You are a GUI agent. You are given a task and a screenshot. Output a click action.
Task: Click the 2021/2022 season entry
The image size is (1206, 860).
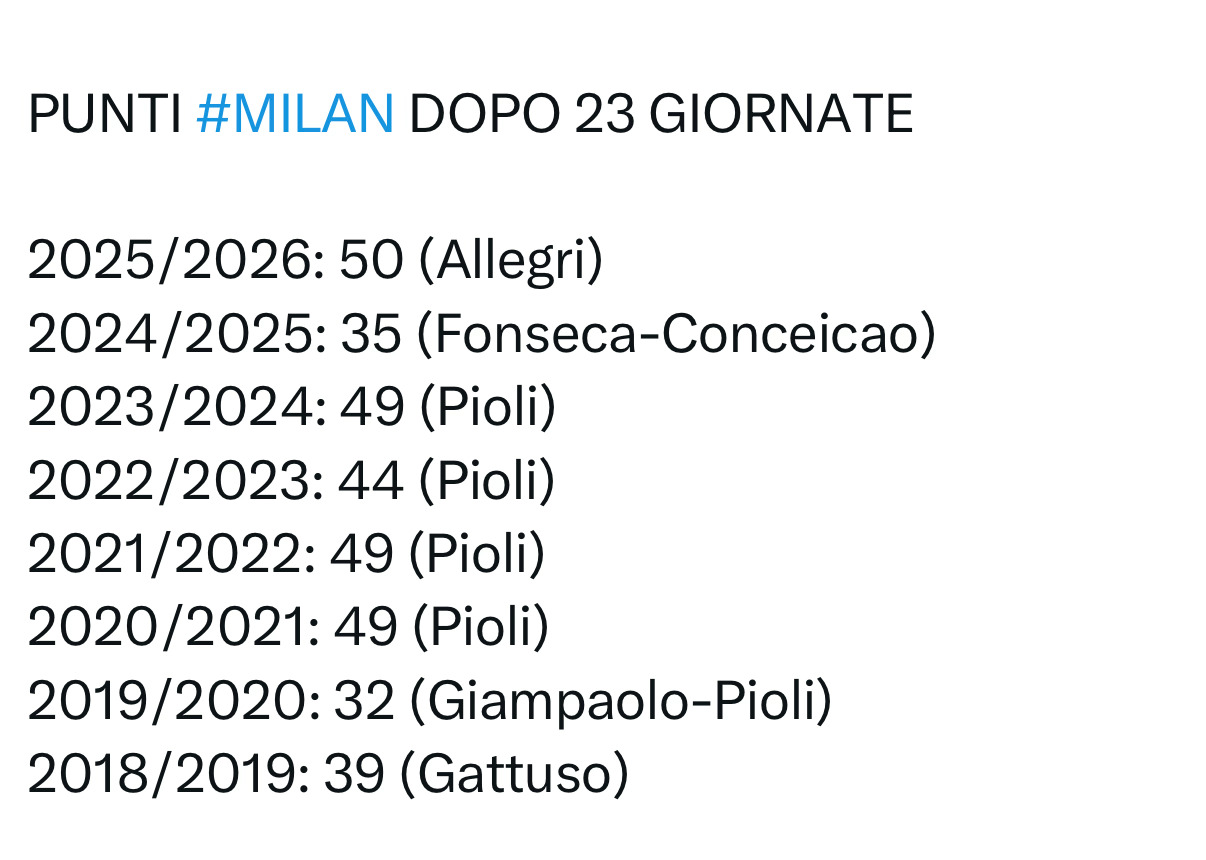[x=286, y=554]
